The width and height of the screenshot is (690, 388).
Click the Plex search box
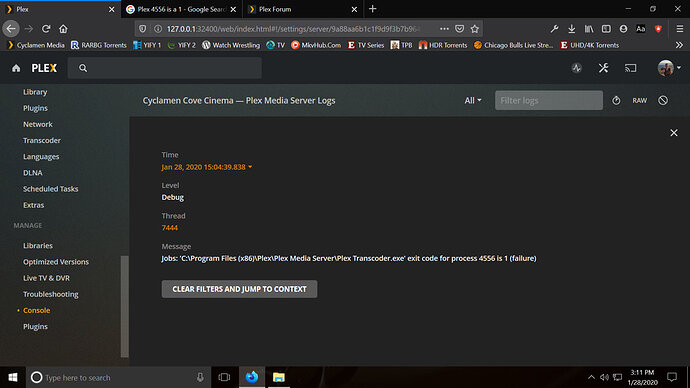tap(165, 68)
